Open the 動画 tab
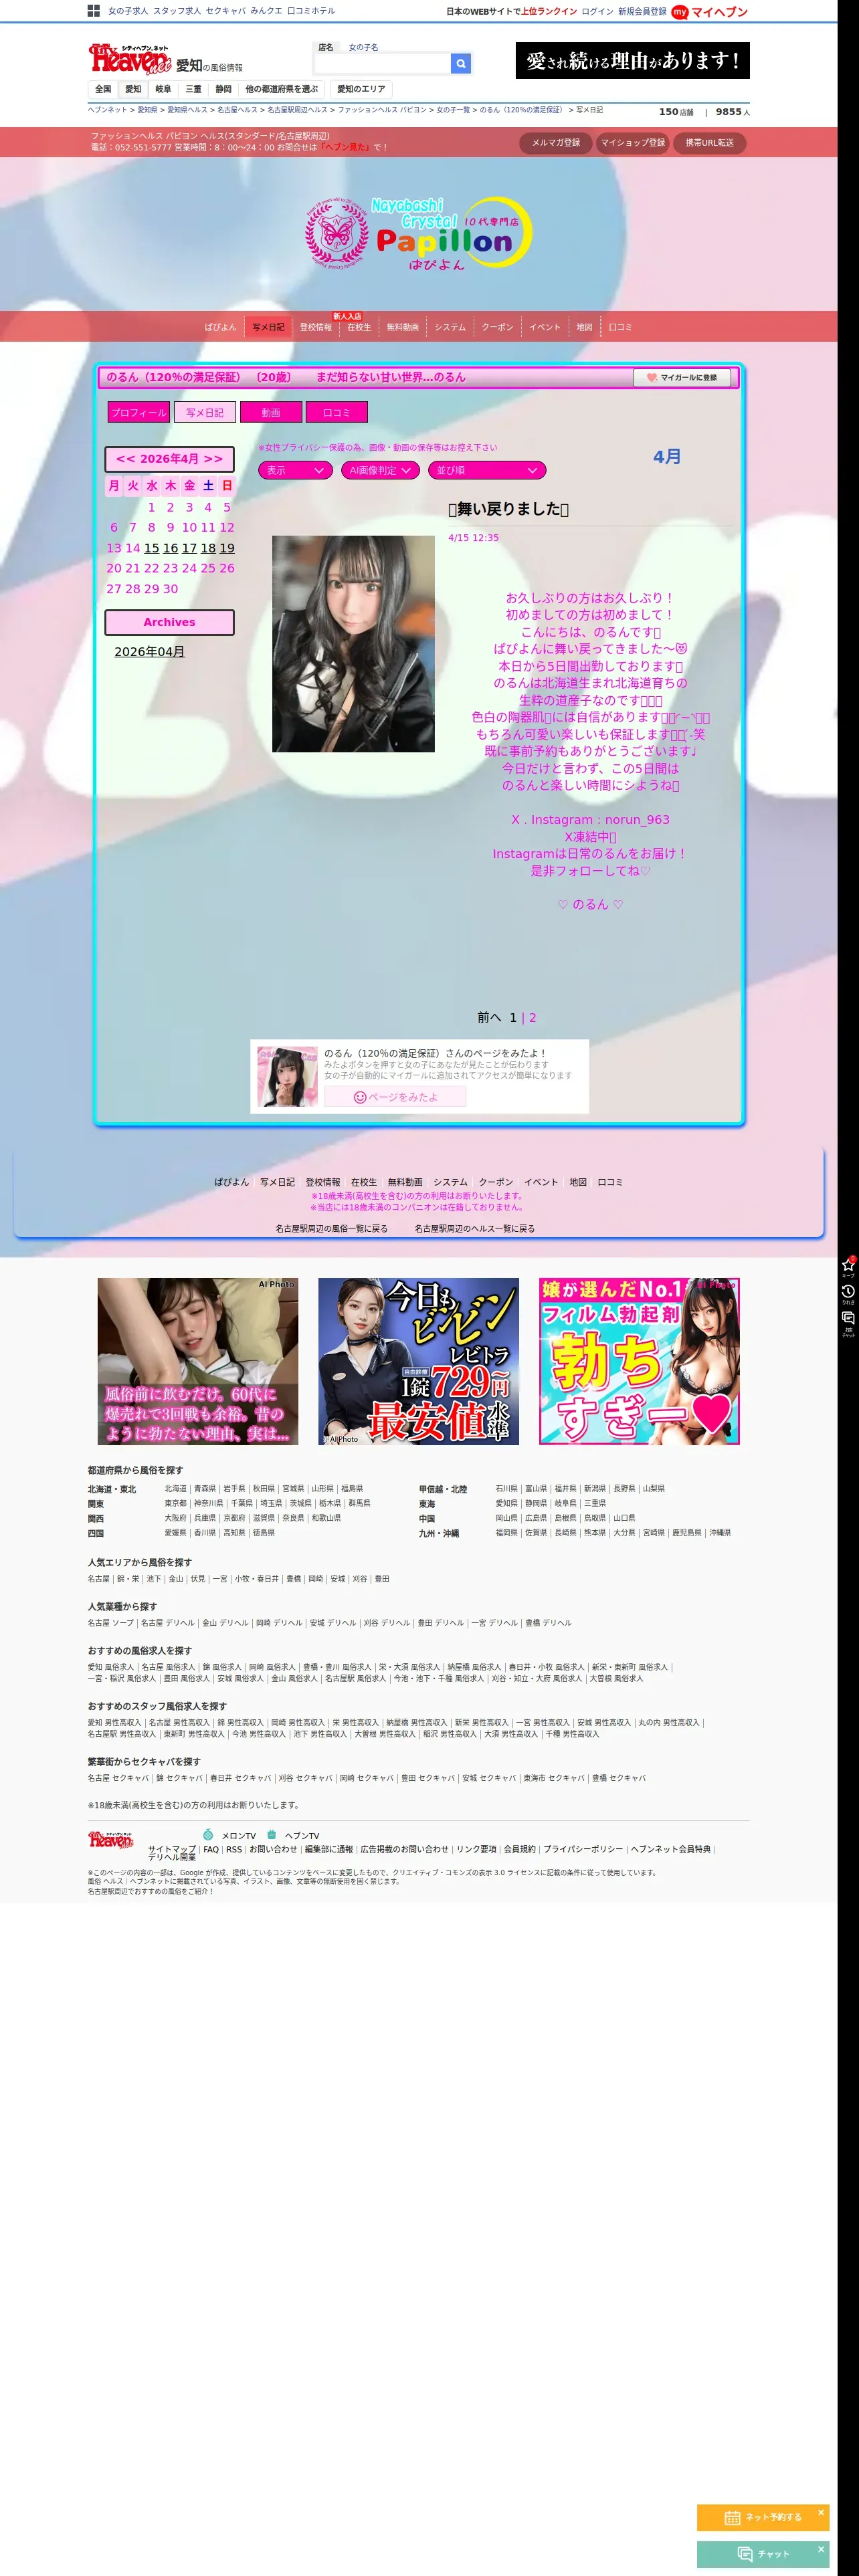The height and width of the screenshot is (2576, 859). [x=271, y=412]
